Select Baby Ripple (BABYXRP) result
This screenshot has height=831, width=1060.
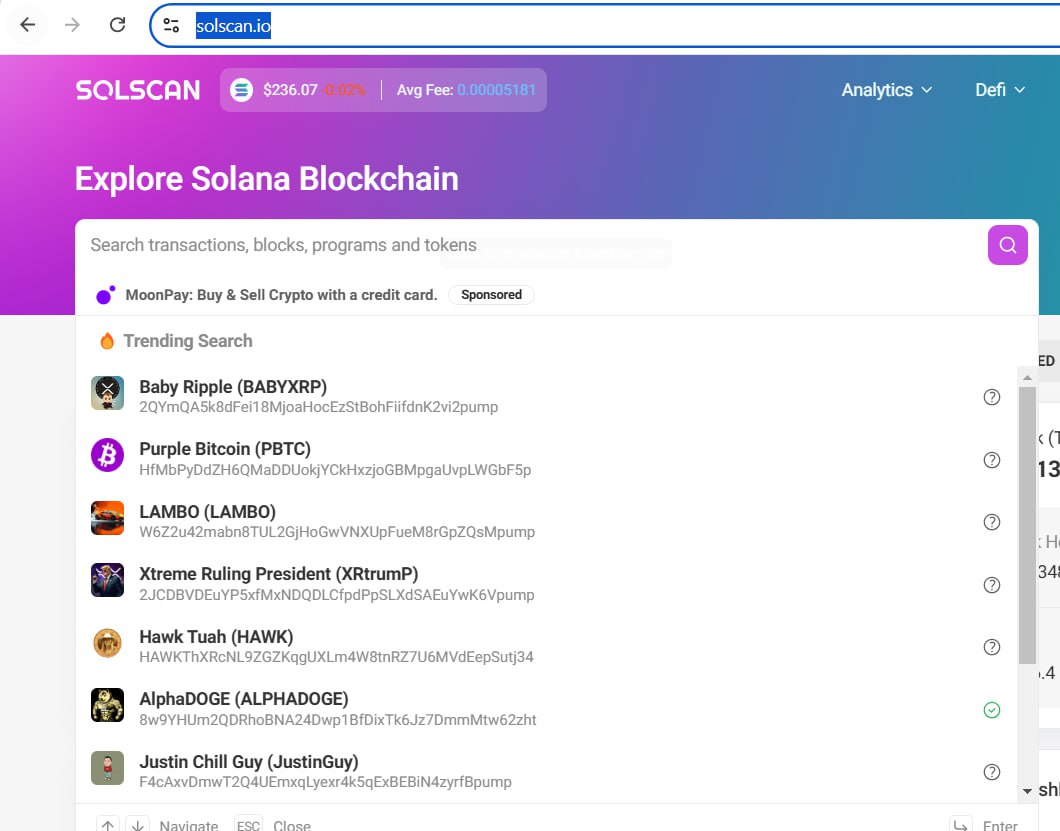click(548, 396)
